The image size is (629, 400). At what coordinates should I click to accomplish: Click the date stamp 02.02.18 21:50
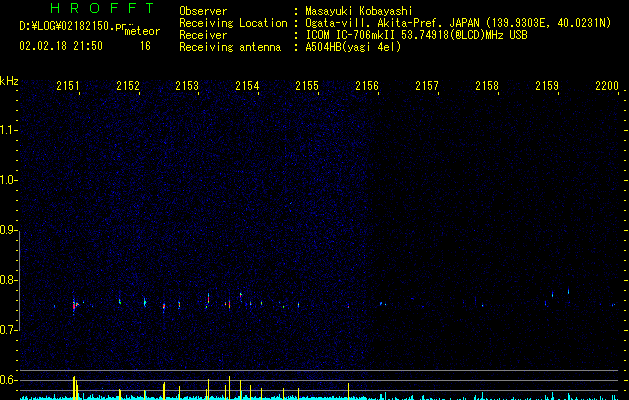pyautogui.click(x=61, y=46)
